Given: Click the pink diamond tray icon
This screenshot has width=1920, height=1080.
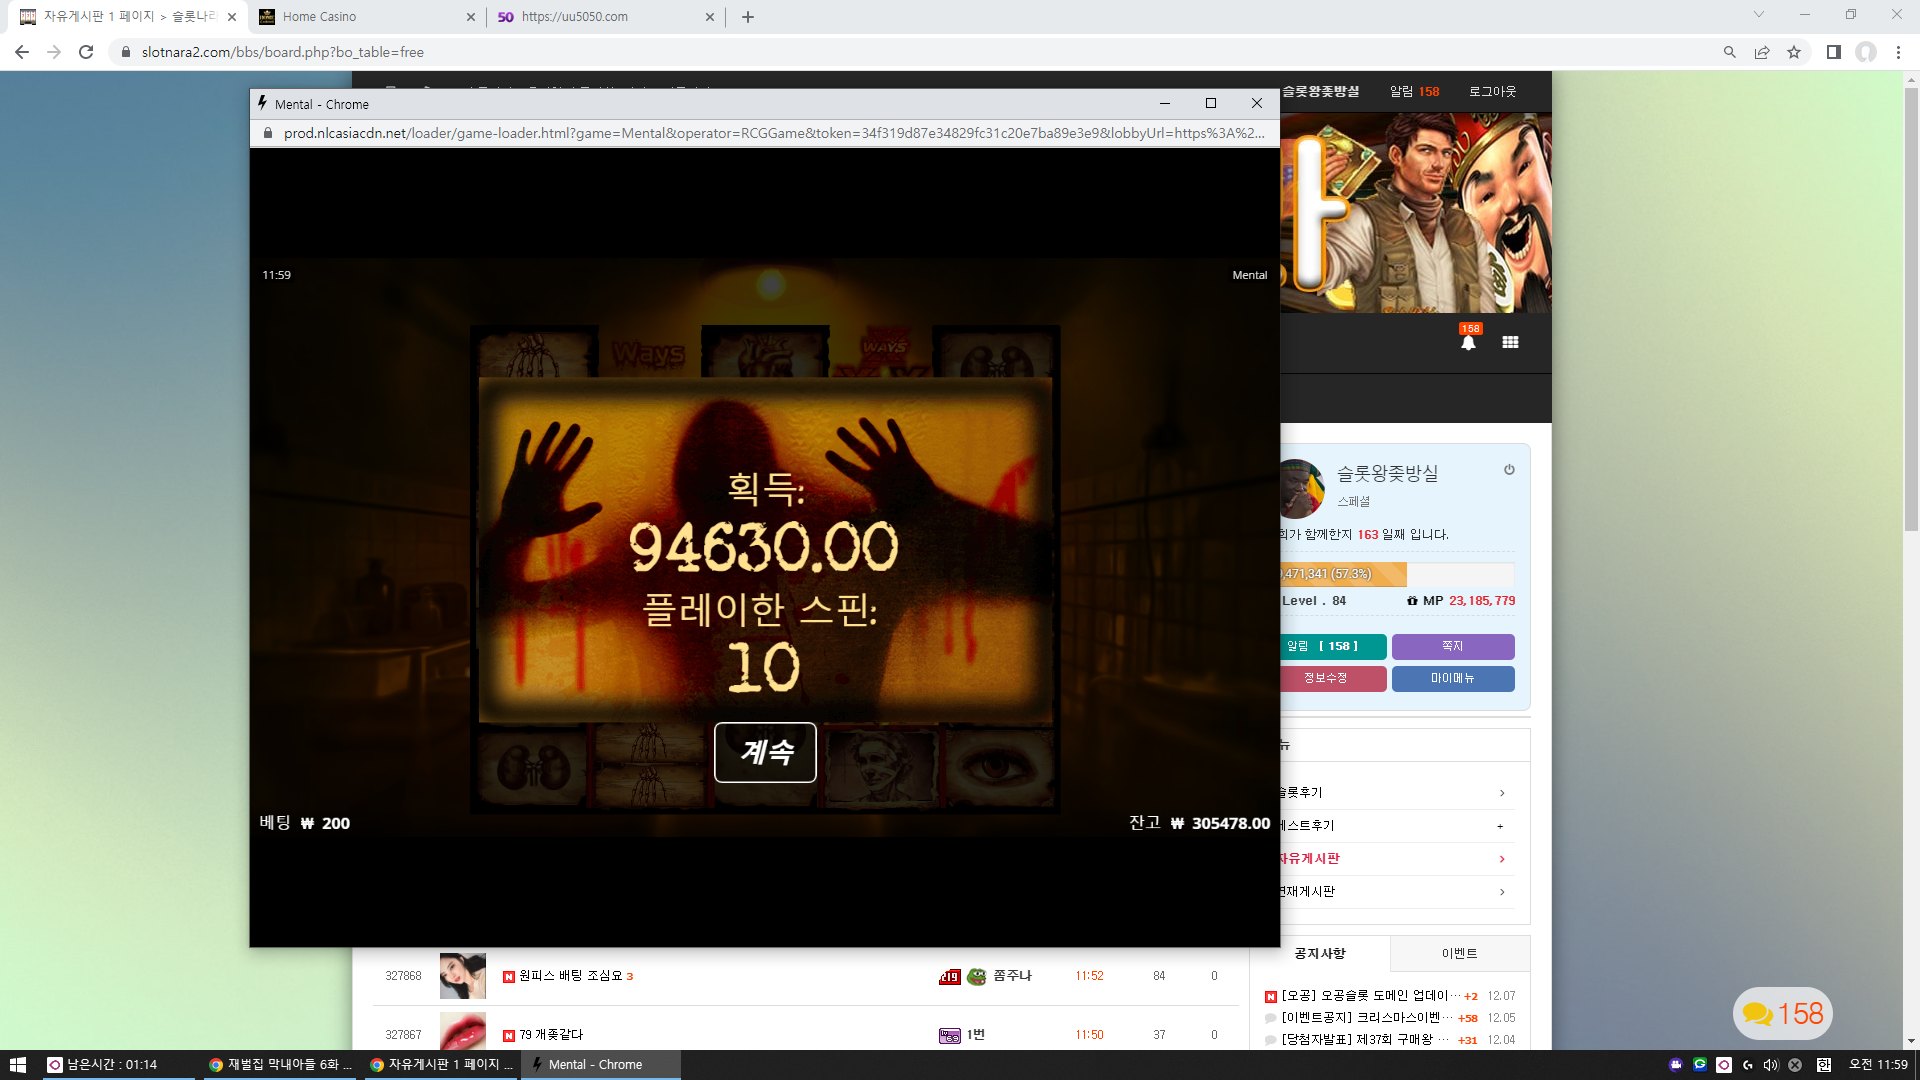Looking at the screenshot, I should pyautogui.click(x=1724, y=1065).
